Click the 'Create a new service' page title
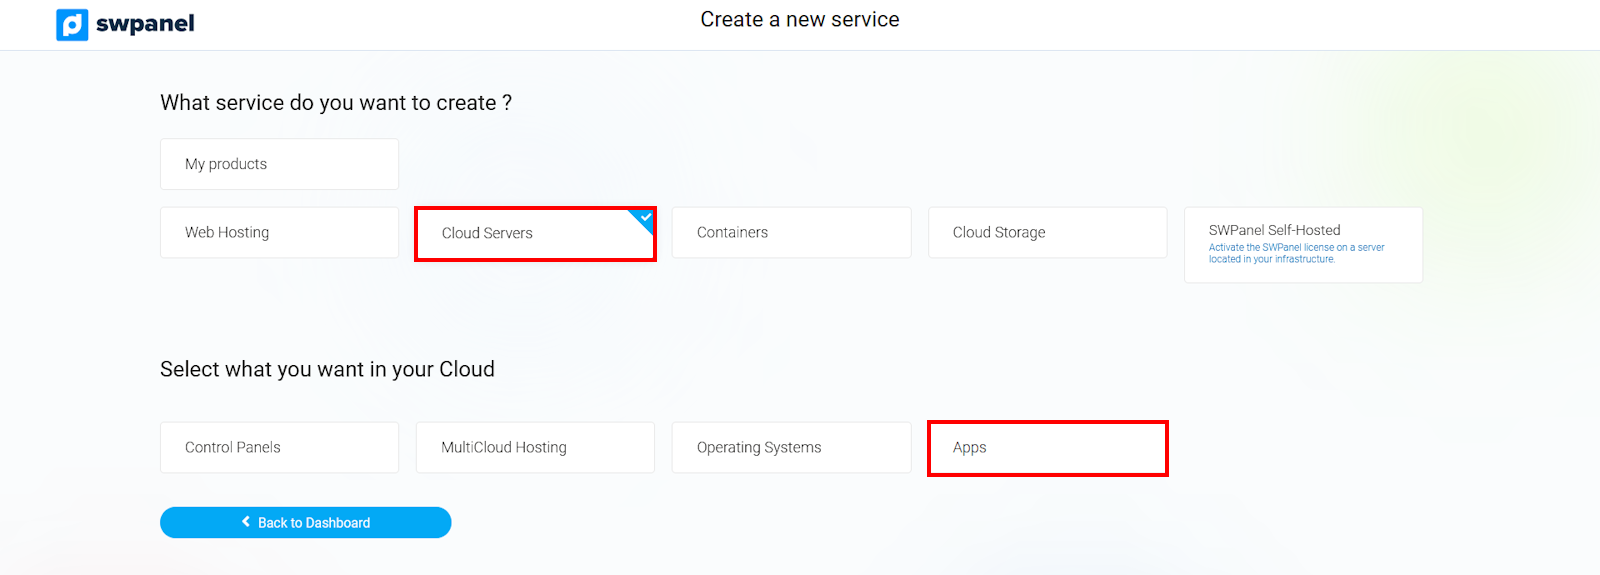The image size is (1600, 575). click(x=799, y=20)
